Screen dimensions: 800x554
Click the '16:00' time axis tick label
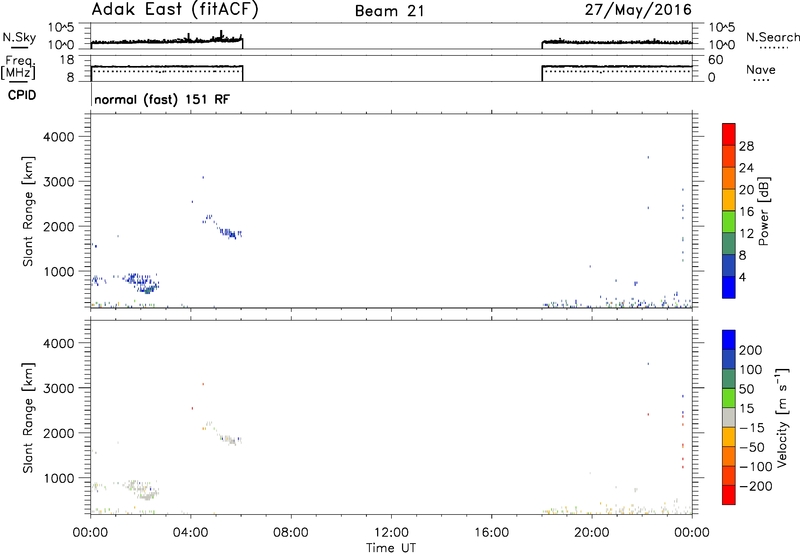[x=492, y=533]
